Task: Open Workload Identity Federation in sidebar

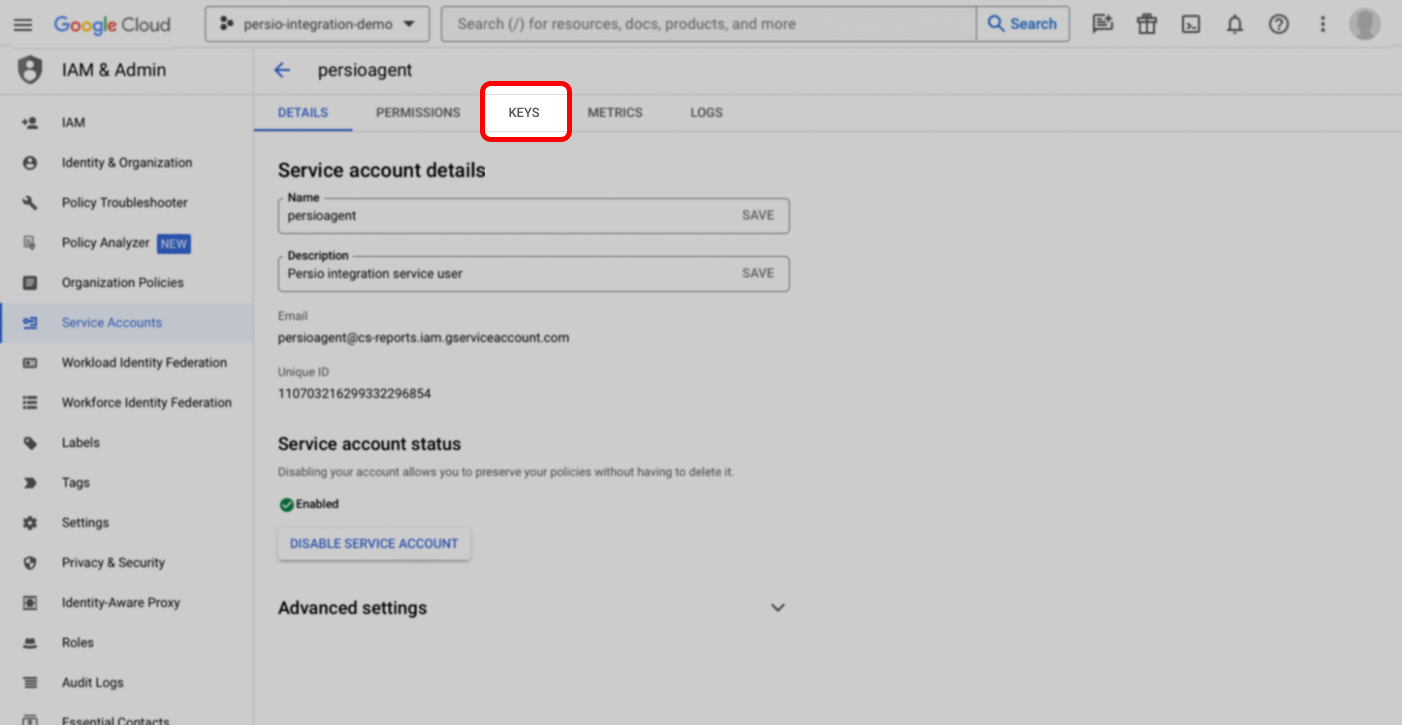Action: [x=144, y=363]
